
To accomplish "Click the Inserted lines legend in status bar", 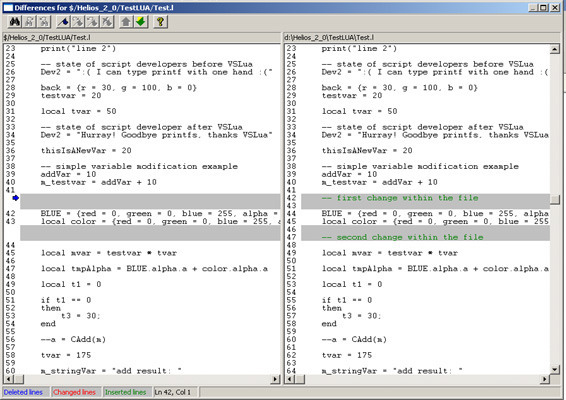I will [125, 392].
